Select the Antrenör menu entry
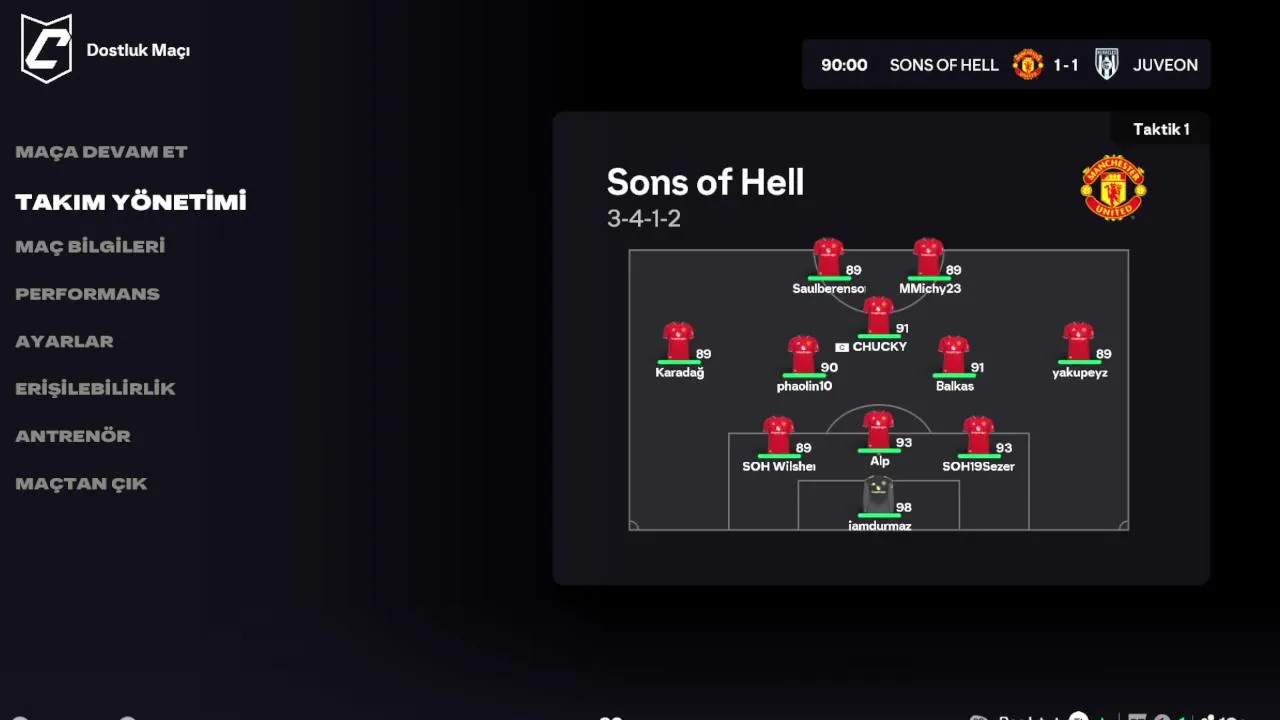1280x720 pixels. coord(73,436)
